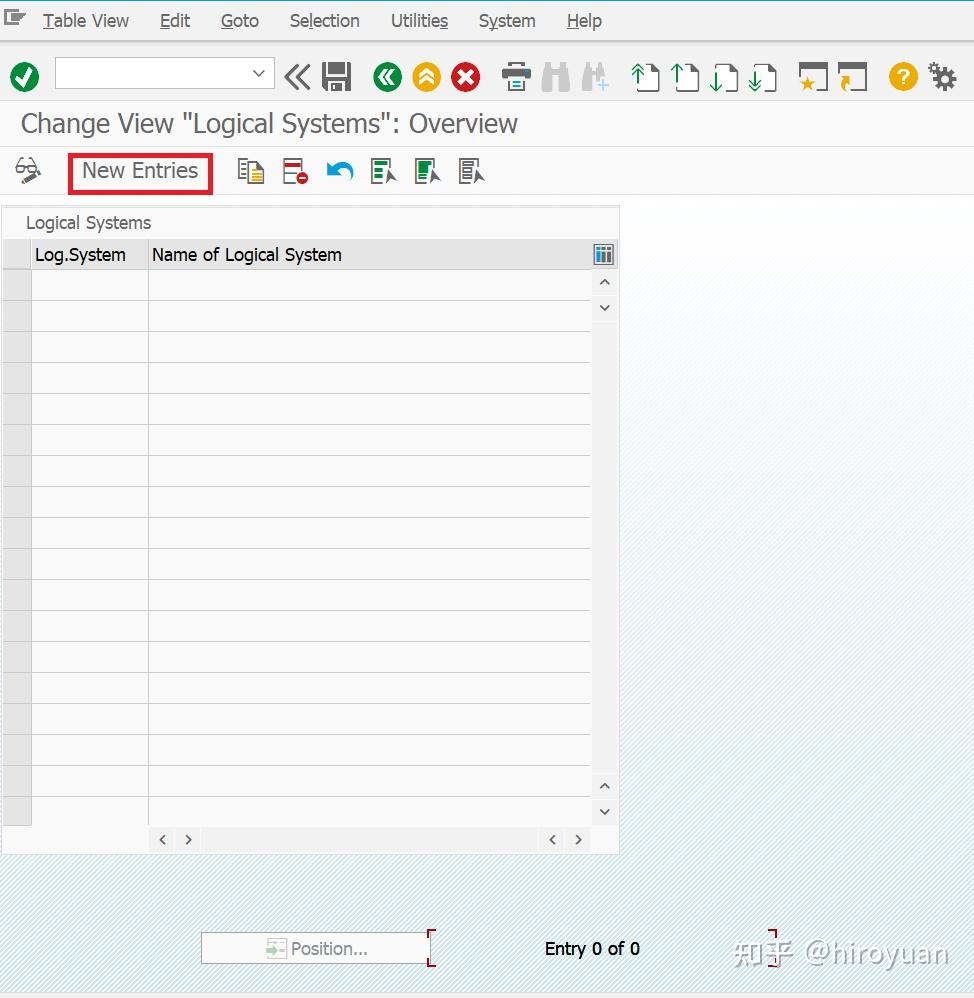Viewport: 974px width, 998px height.
Task: Open the Goto menu
Action: pyautogui.click(x=239, y=21)
